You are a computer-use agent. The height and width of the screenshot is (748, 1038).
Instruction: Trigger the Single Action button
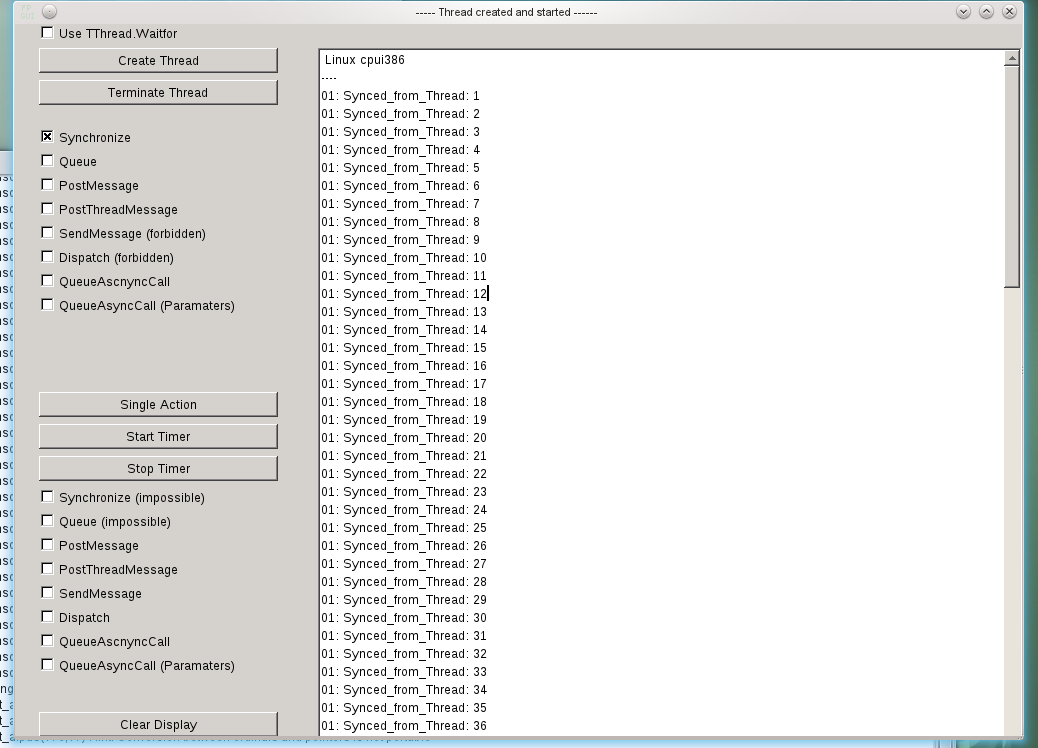pos(158,404)
